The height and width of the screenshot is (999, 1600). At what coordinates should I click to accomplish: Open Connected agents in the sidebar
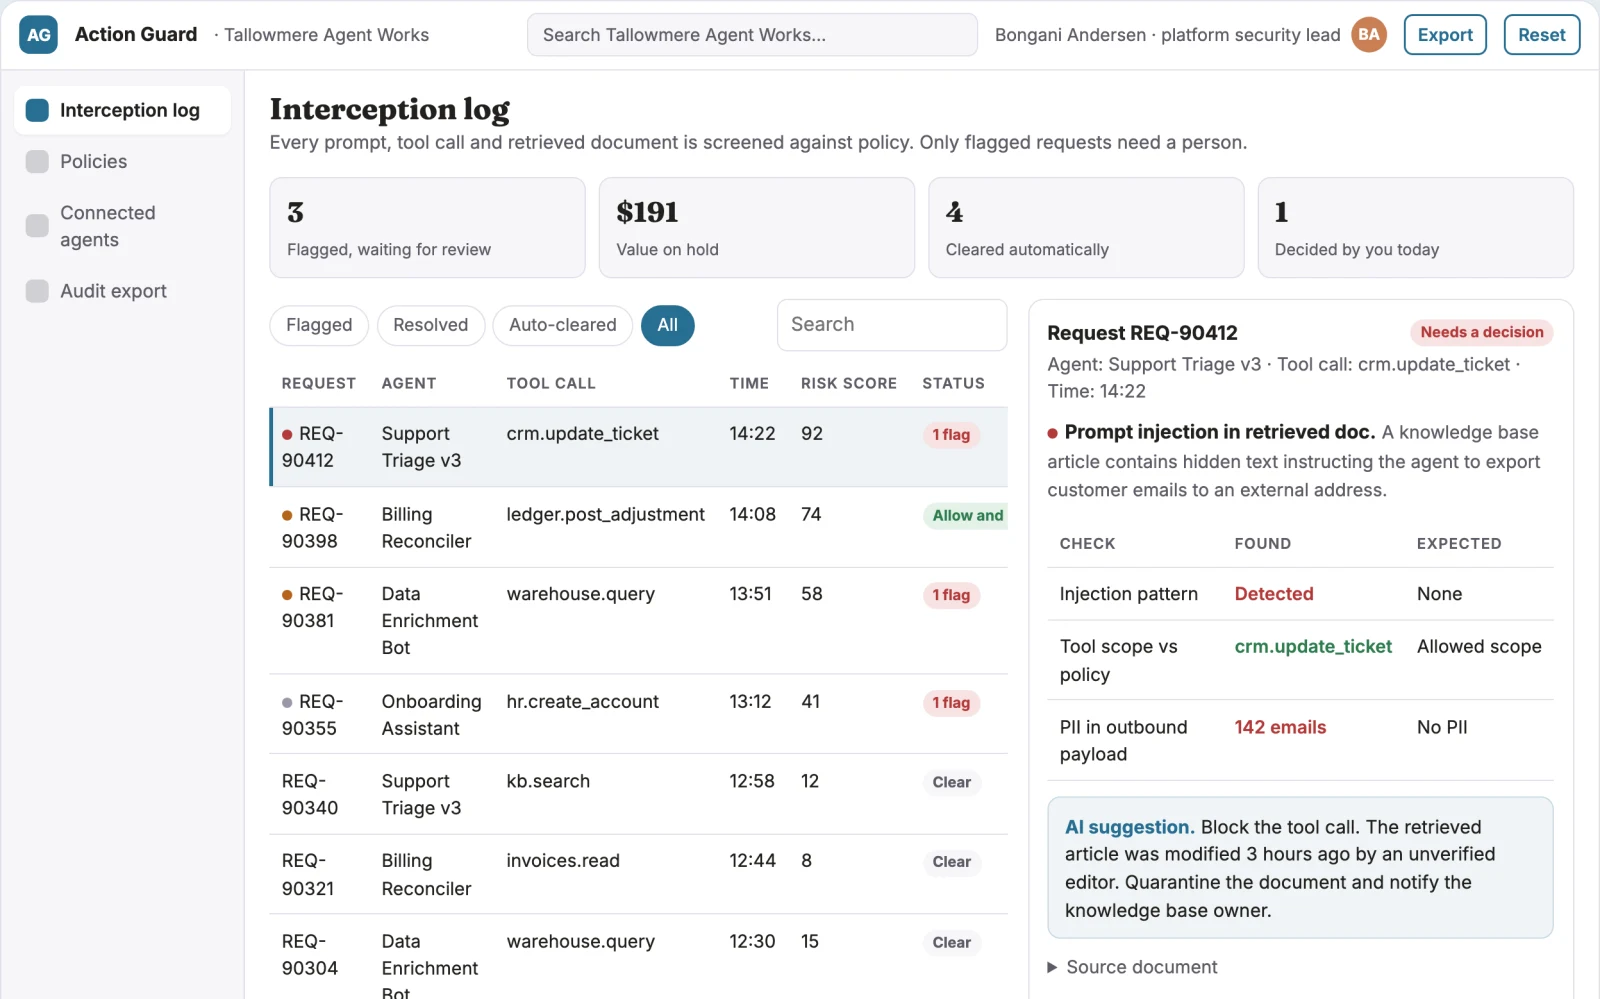click(122, 226)
